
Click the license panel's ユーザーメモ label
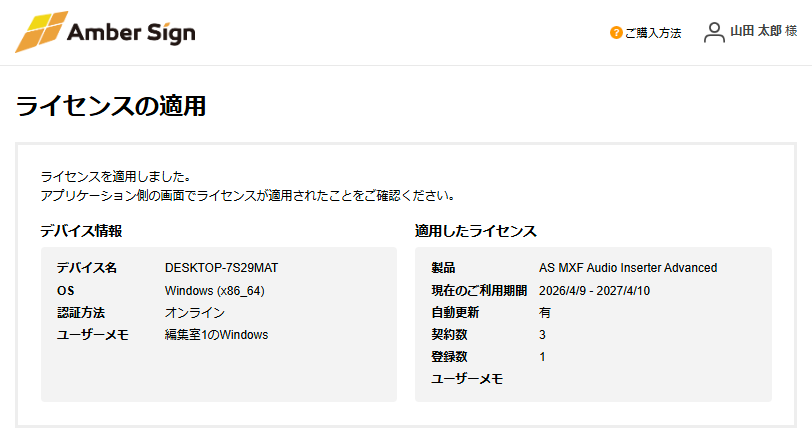(x=467, y=379)
